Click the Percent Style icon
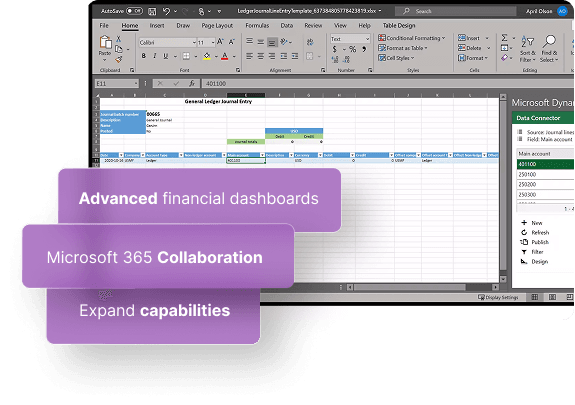 click(352, 49)
